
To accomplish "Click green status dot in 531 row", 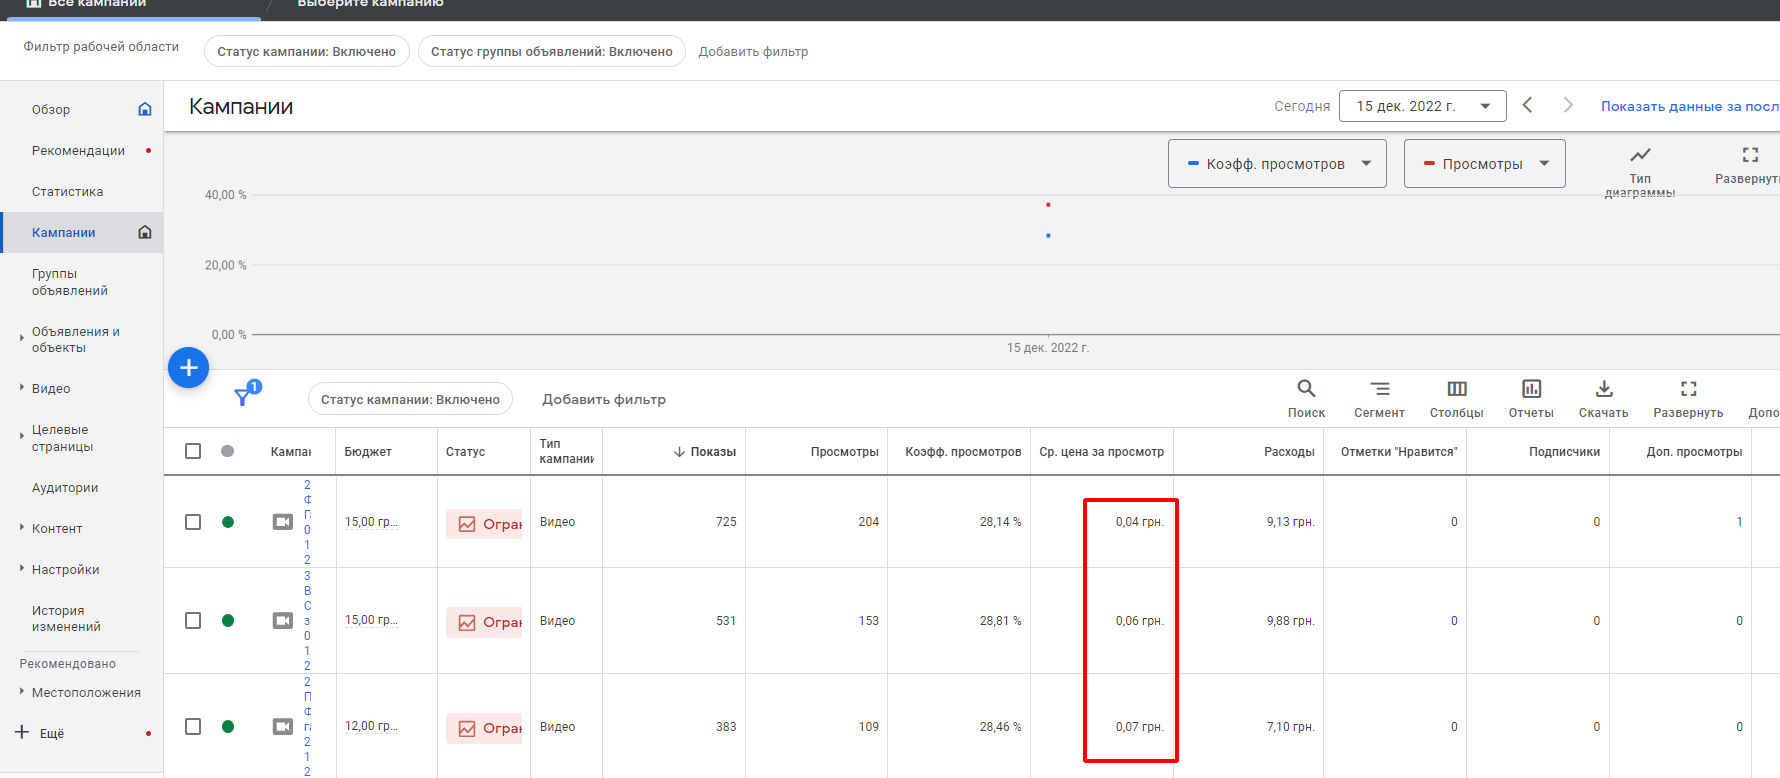I will (228, 621).
